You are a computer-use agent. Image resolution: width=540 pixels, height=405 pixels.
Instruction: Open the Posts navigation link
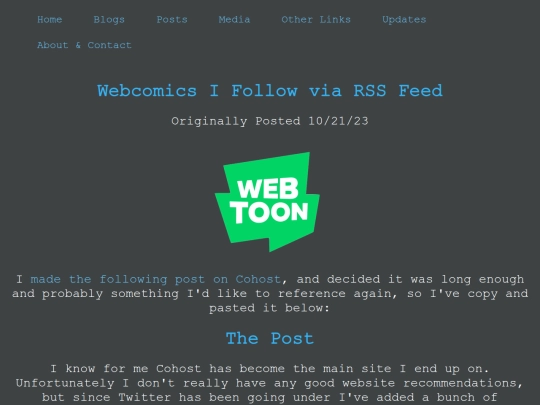click(x=172, y=20)
